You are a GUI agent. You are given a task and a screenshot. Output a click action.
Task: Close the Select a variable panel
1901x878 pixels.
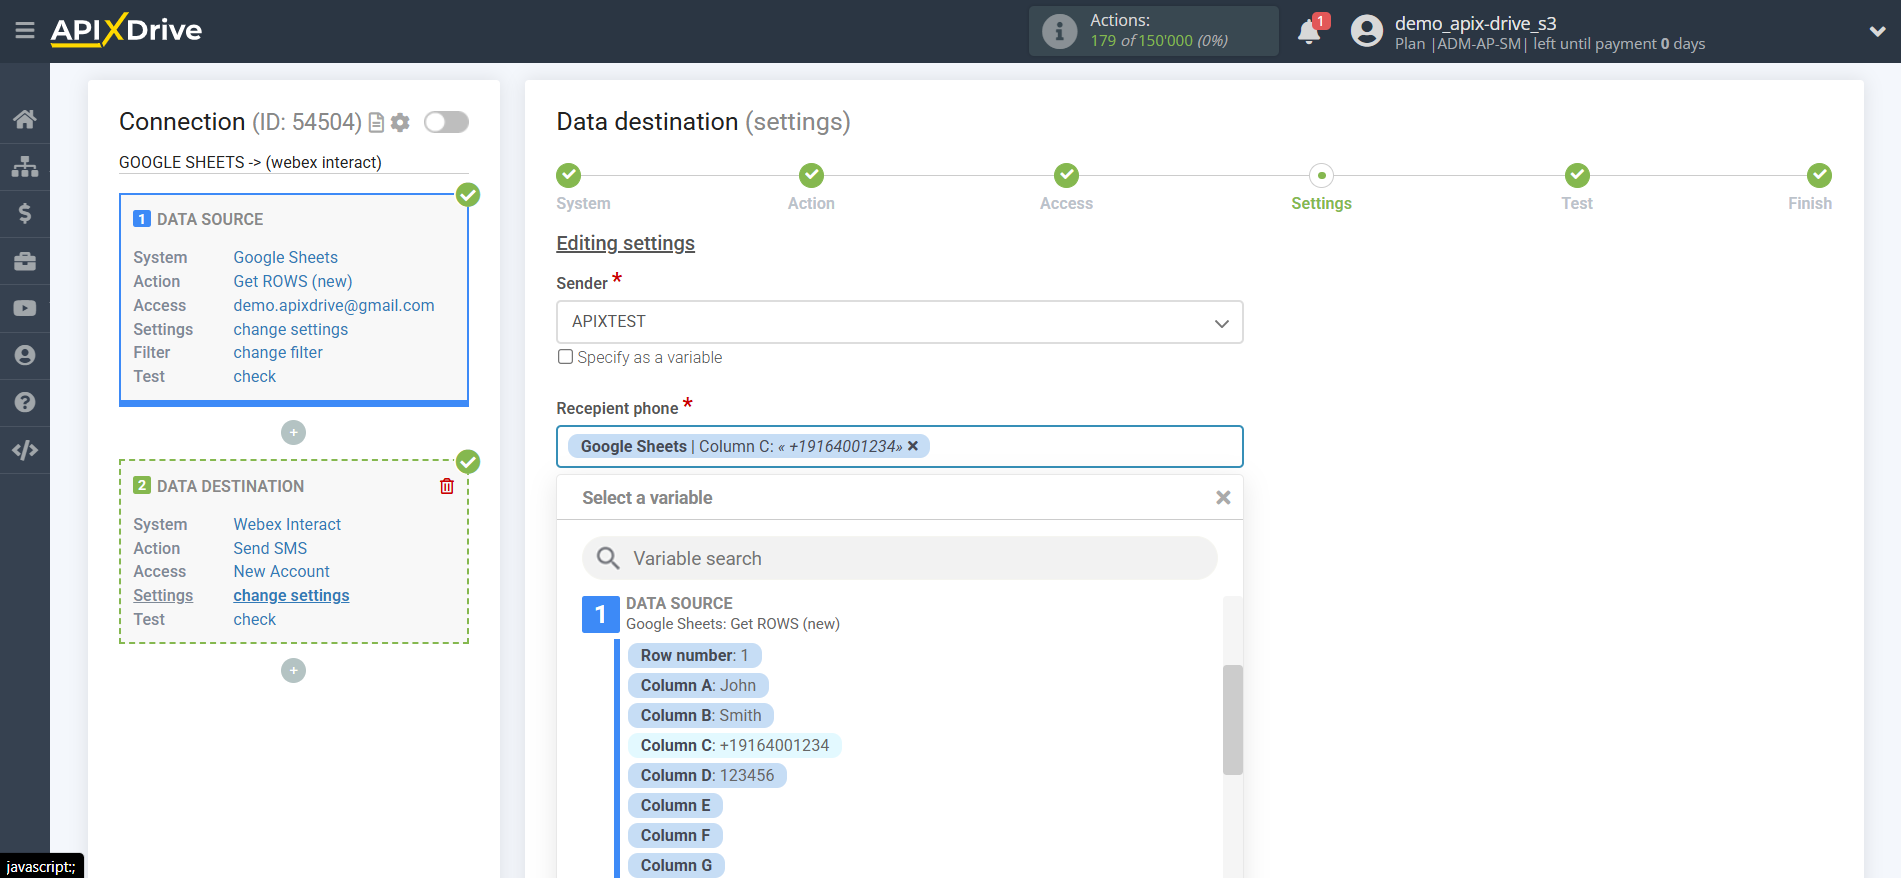[x=1223, y=498]
